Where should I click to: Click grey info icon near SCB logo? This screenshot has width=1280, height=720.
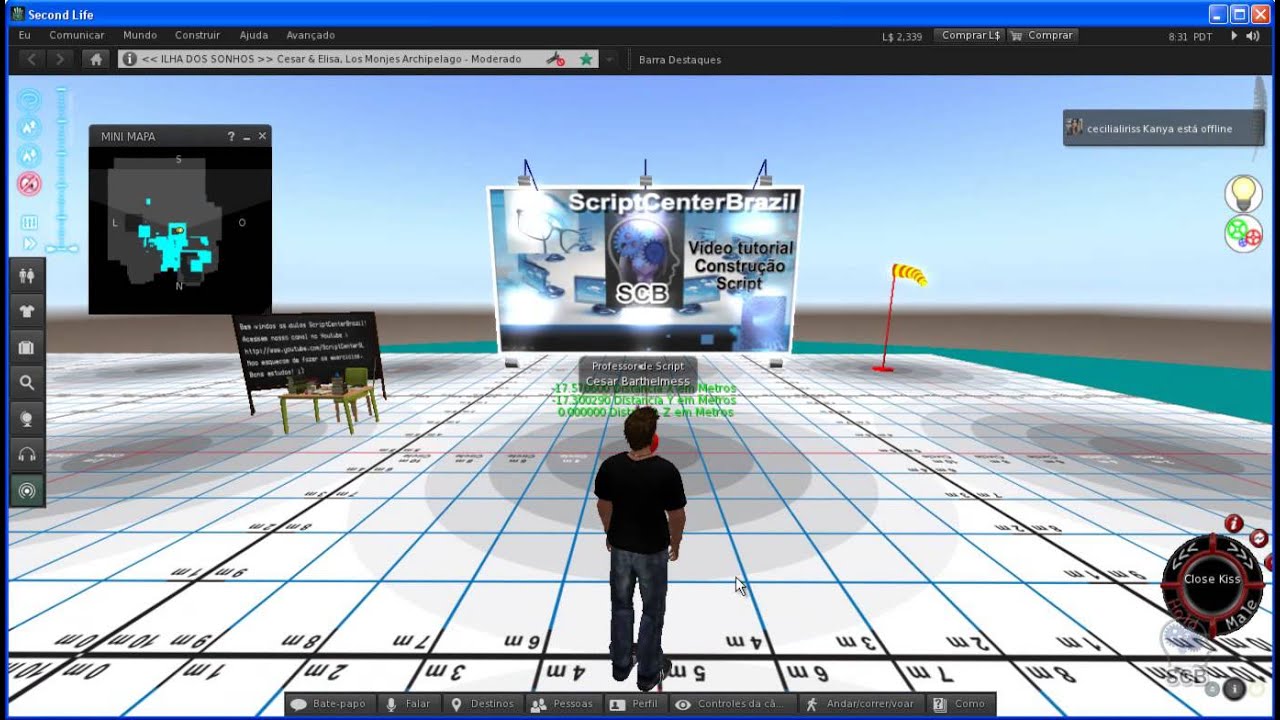coord(1234,689)
